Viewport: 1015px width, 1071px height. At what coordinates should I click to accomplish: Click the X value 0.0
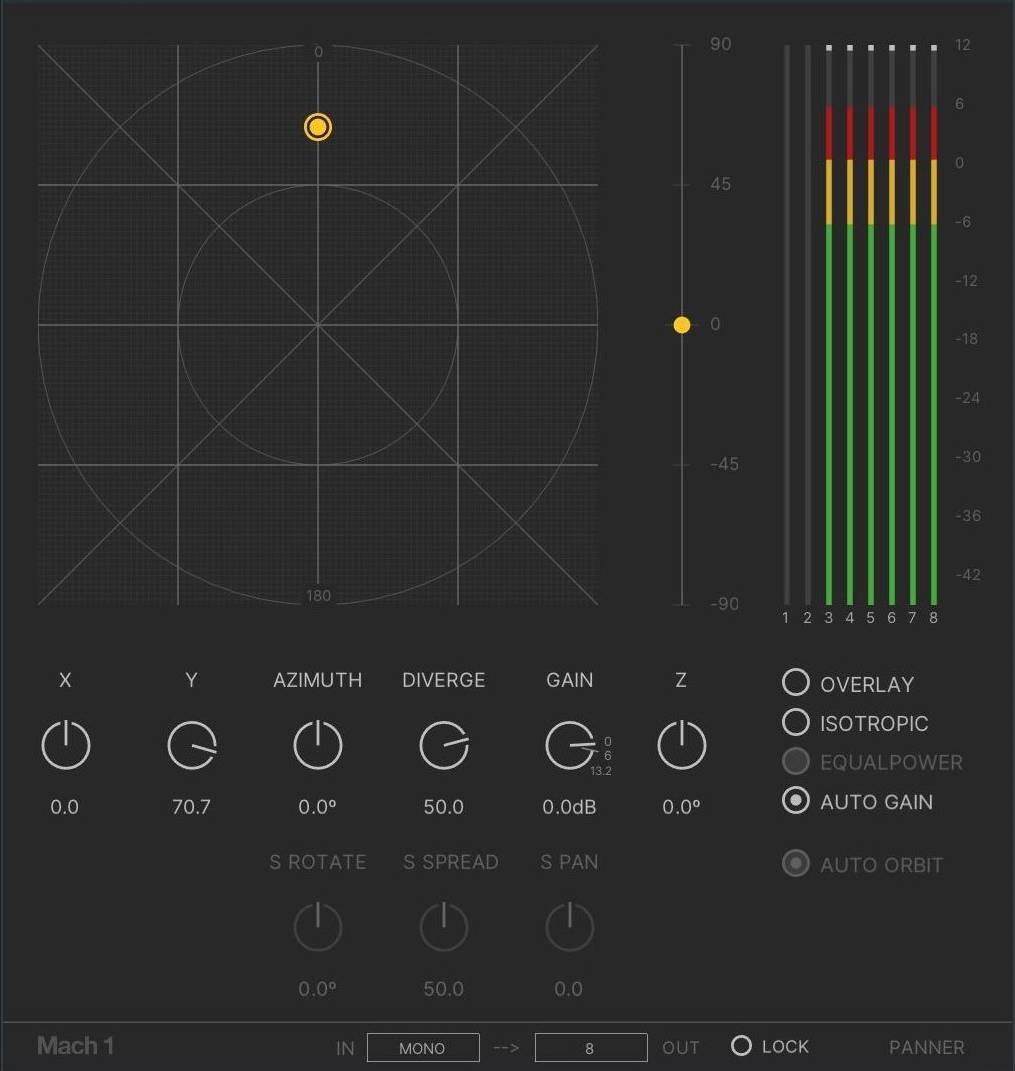(65, 807)
